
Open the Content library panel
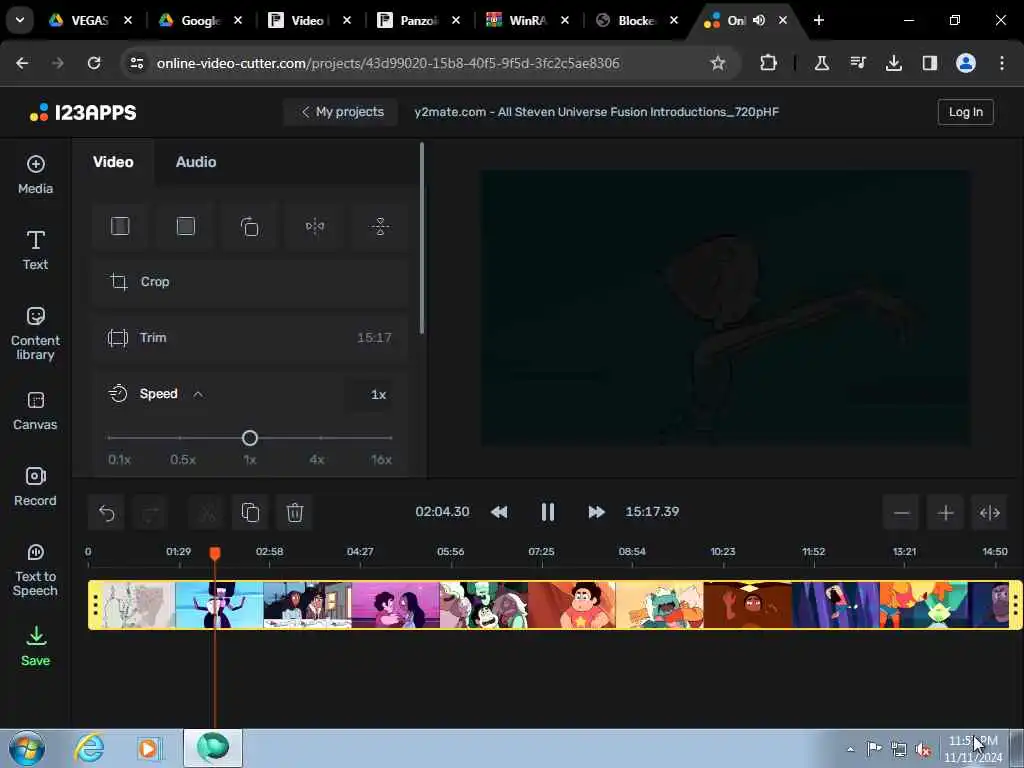35,333
